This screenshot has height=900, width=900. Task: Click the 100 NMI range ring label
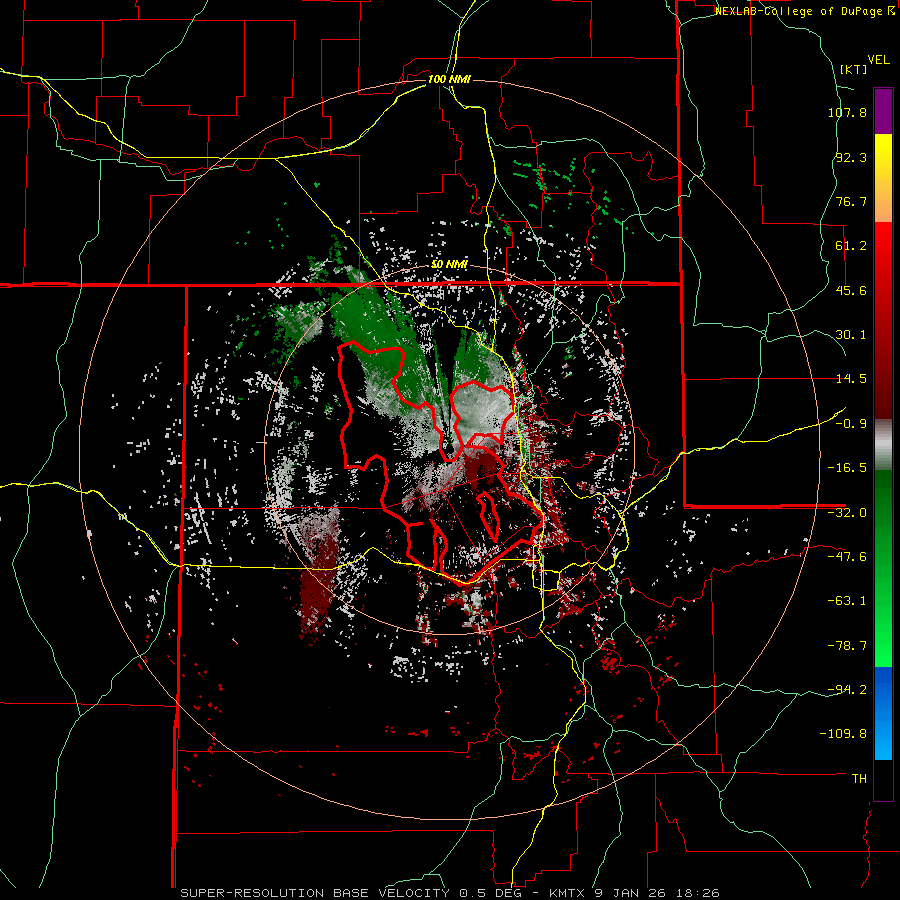(x=449, y=79)
